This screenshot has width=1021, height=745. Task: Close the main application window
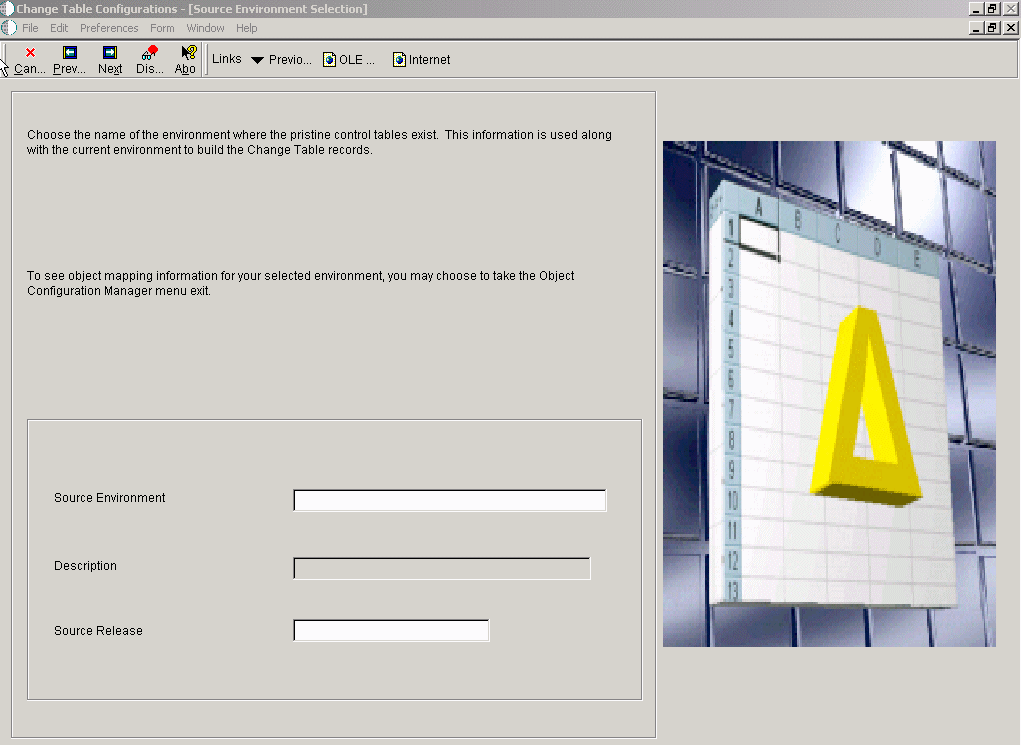(x=1010, y=9)
